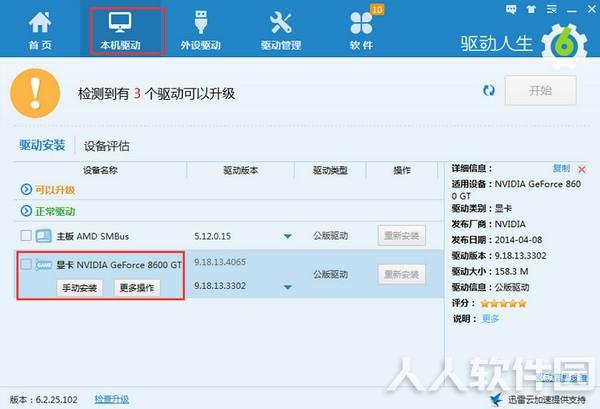Open the 软件 software tab
Image resolution: width=600 pixels, height=409 pixels.
361,31
